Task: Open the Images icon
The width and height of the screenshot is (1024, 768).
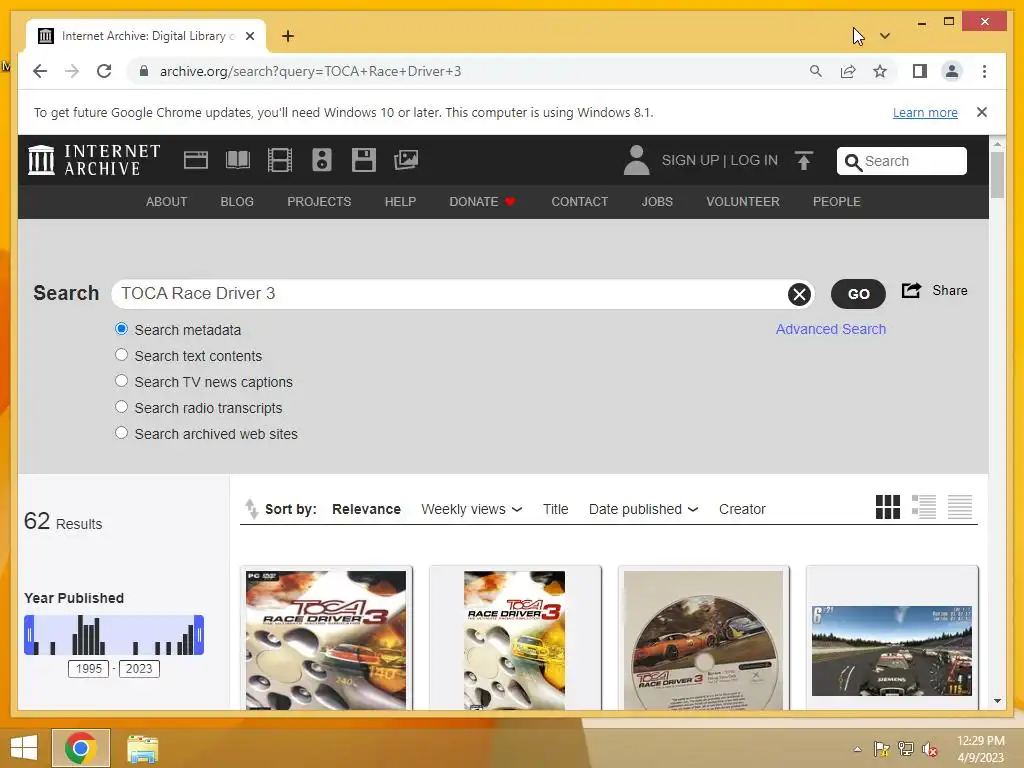Action: pyautogui.click(x=406, y=160)
